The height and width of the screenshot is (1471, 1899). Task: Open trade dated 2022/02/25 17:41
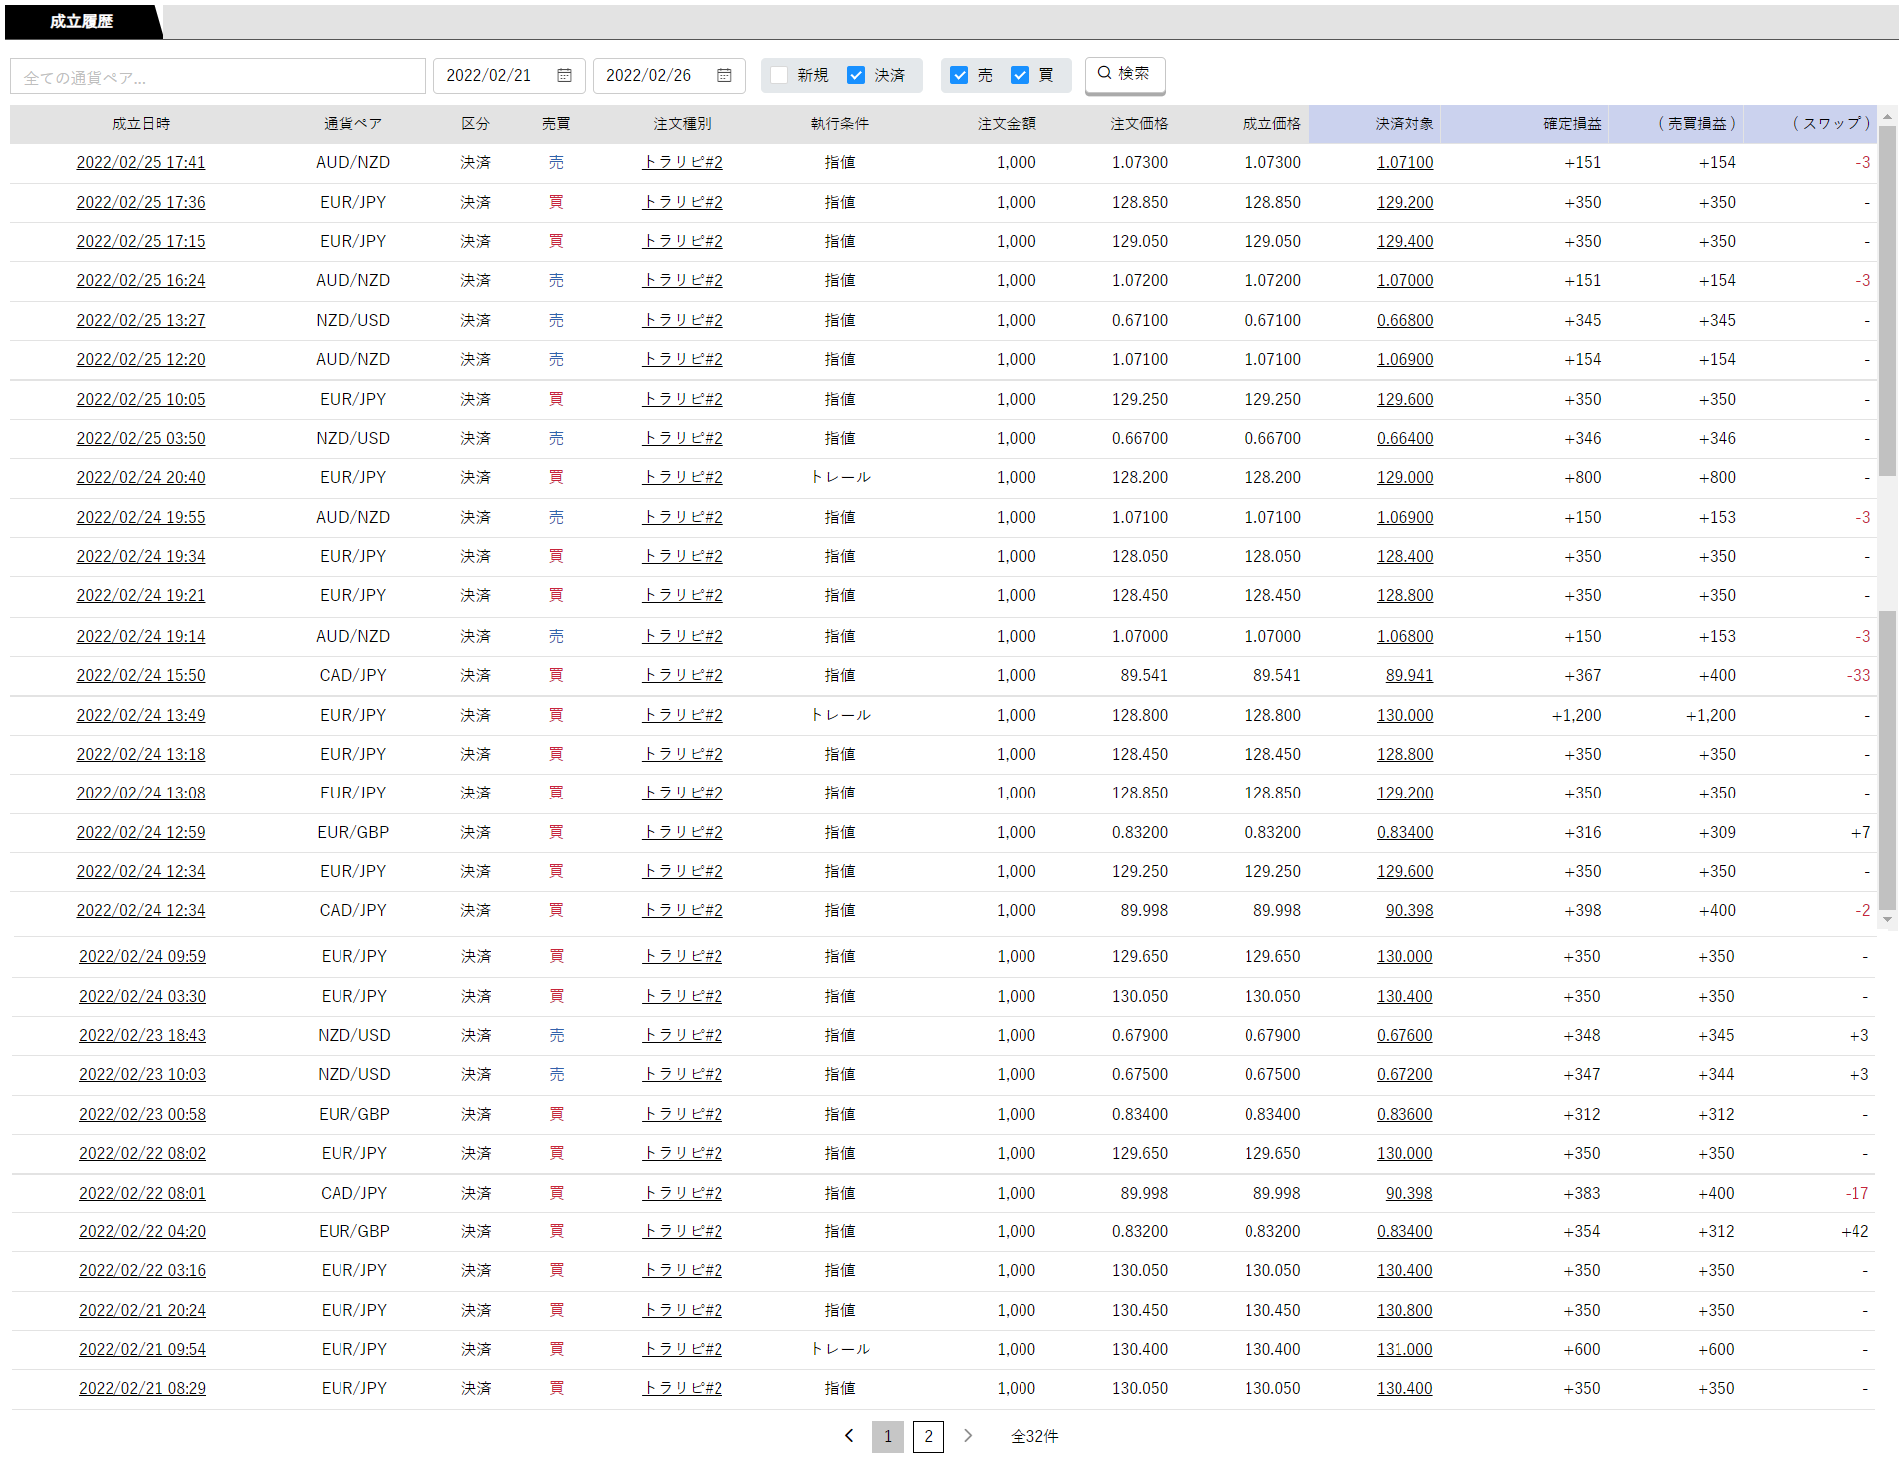(141, 162)
